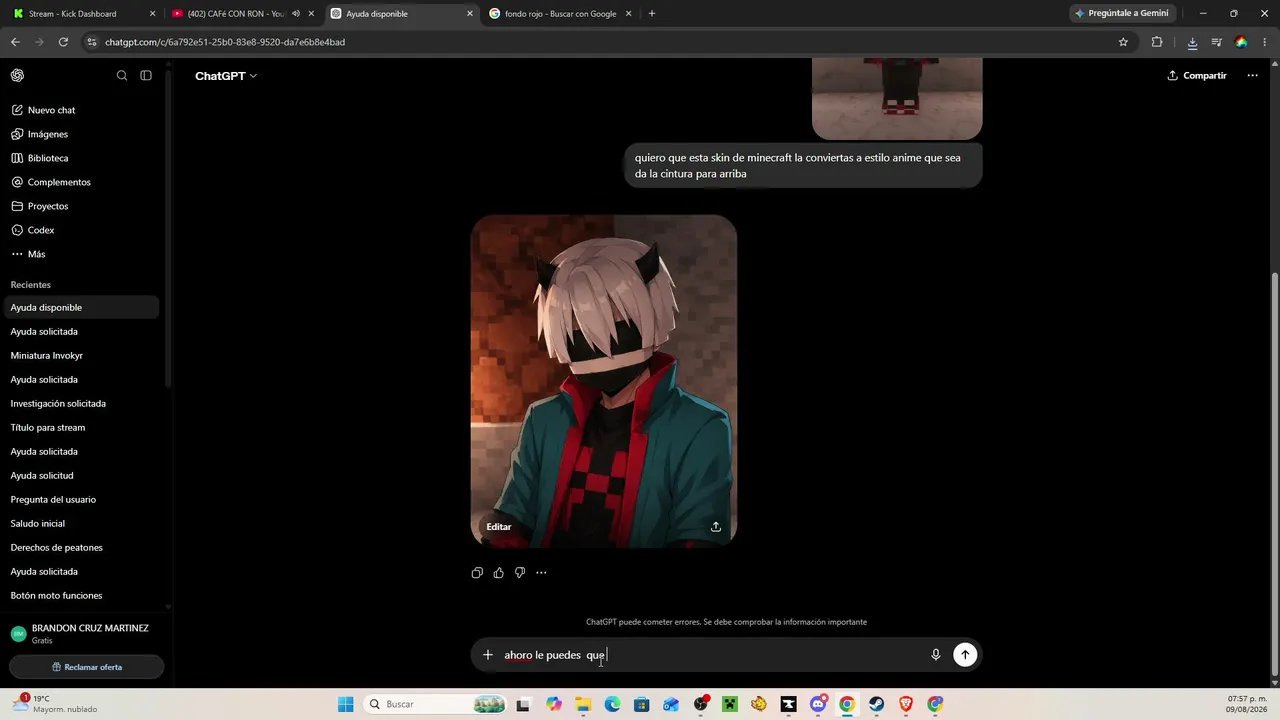Open the Minecraft skin image attachment

[x=897, y=98]
